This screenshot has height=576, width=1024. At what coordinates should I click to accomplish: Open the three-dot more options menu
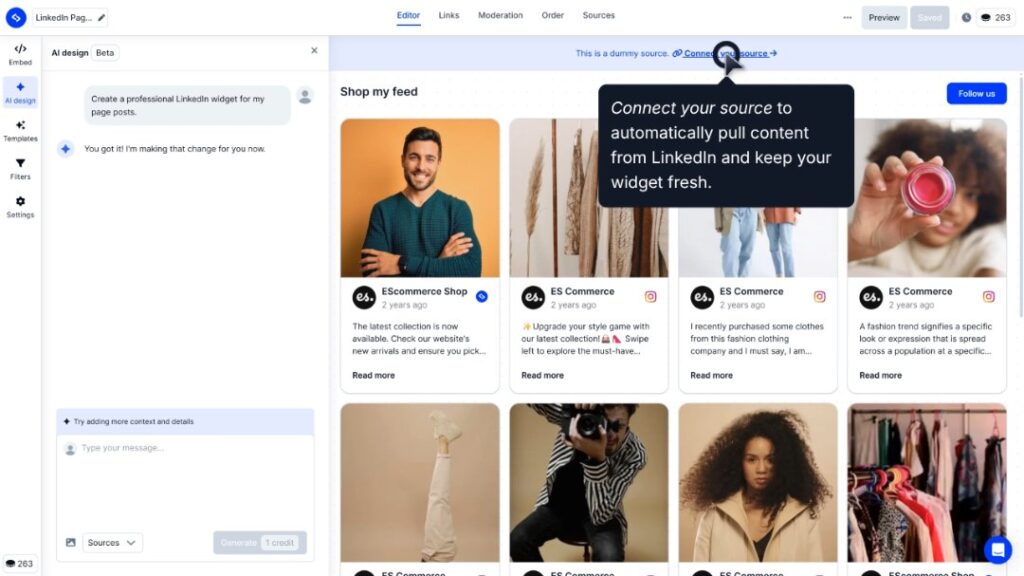[847, 16]
